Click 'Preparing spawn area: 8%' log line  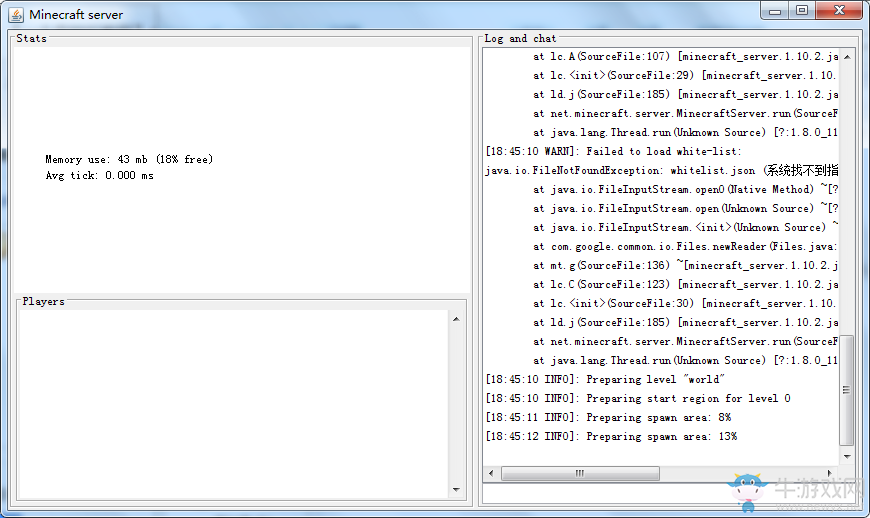point(608,417)
